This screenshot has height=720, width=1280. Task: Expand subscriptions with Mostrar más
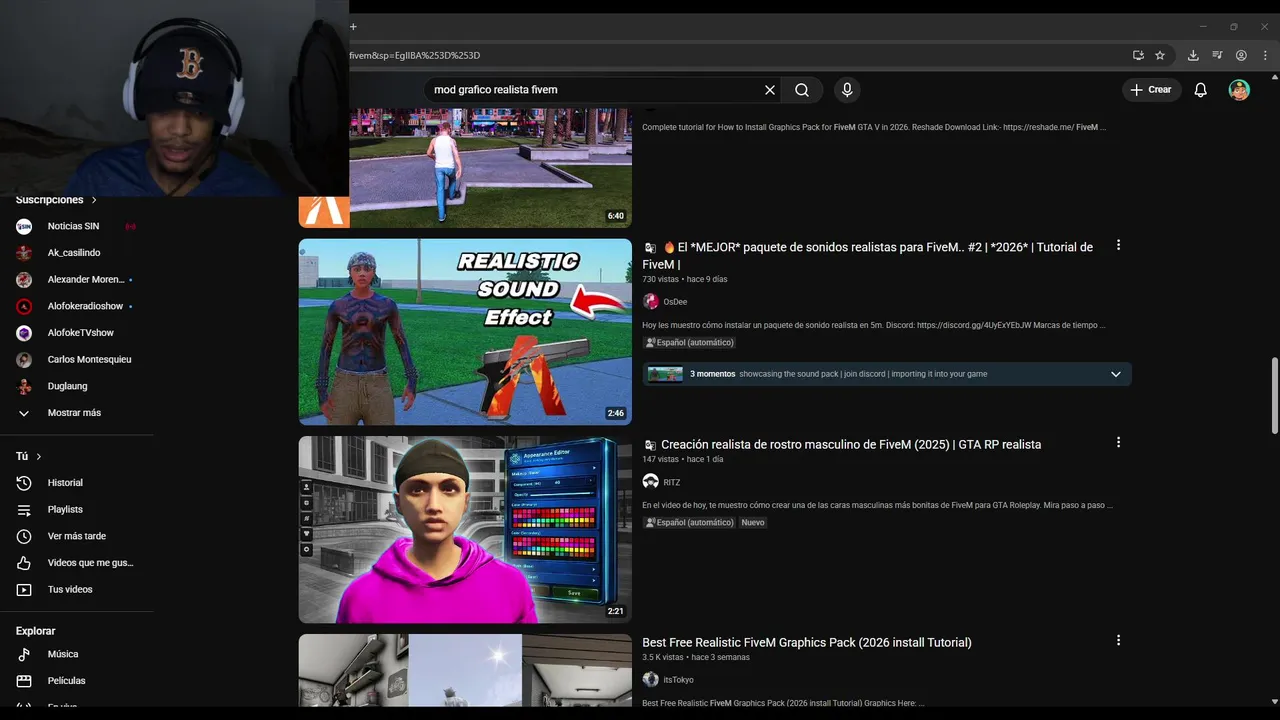[x=76, y=413]
